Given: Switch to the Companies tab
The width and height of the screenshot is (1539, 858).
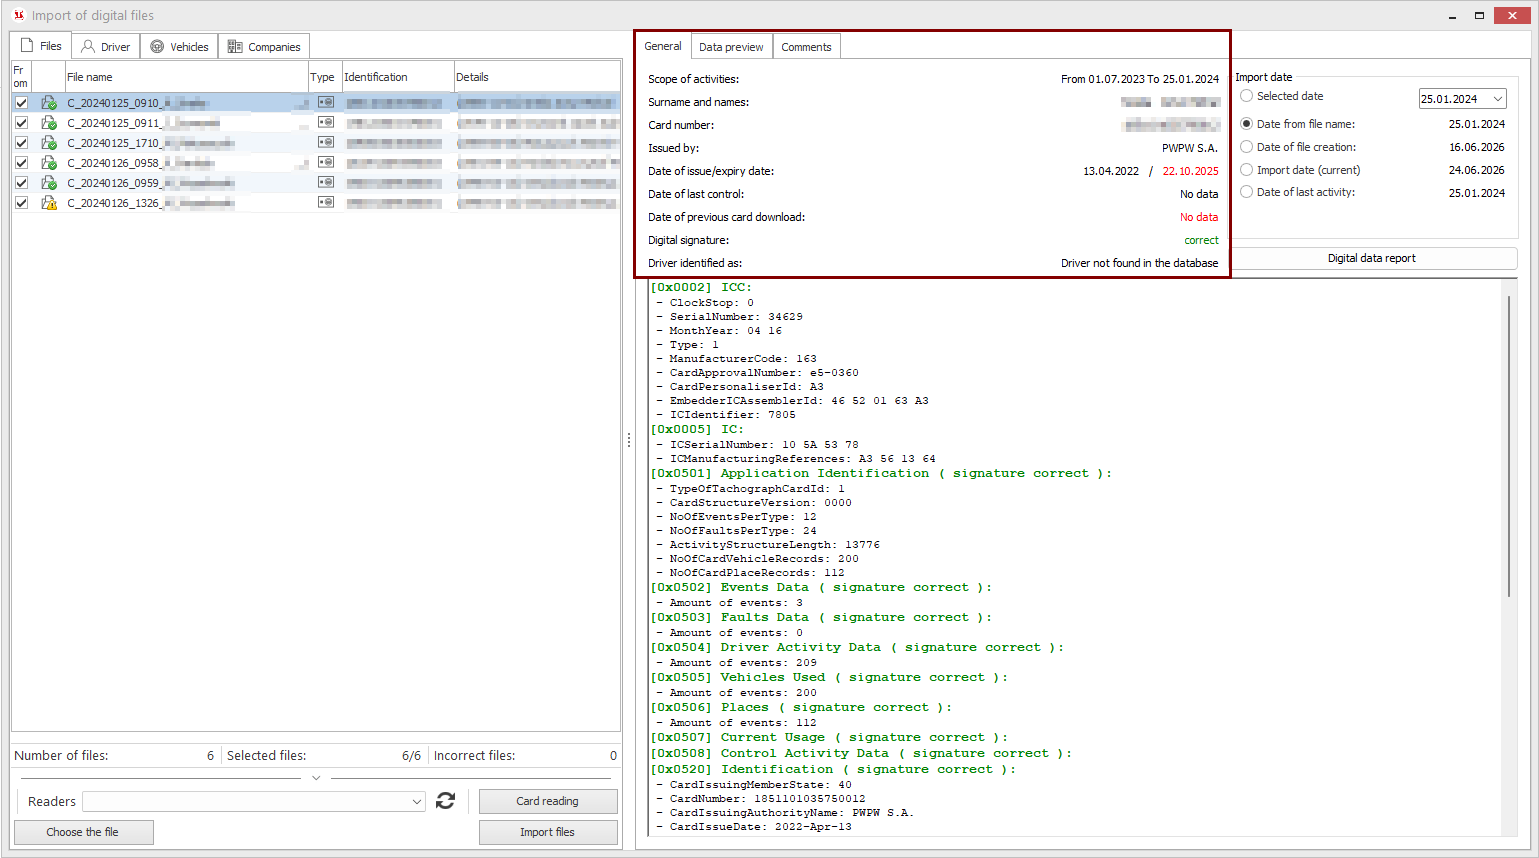Looking at the screenshot, I should (x=264, y=46).
